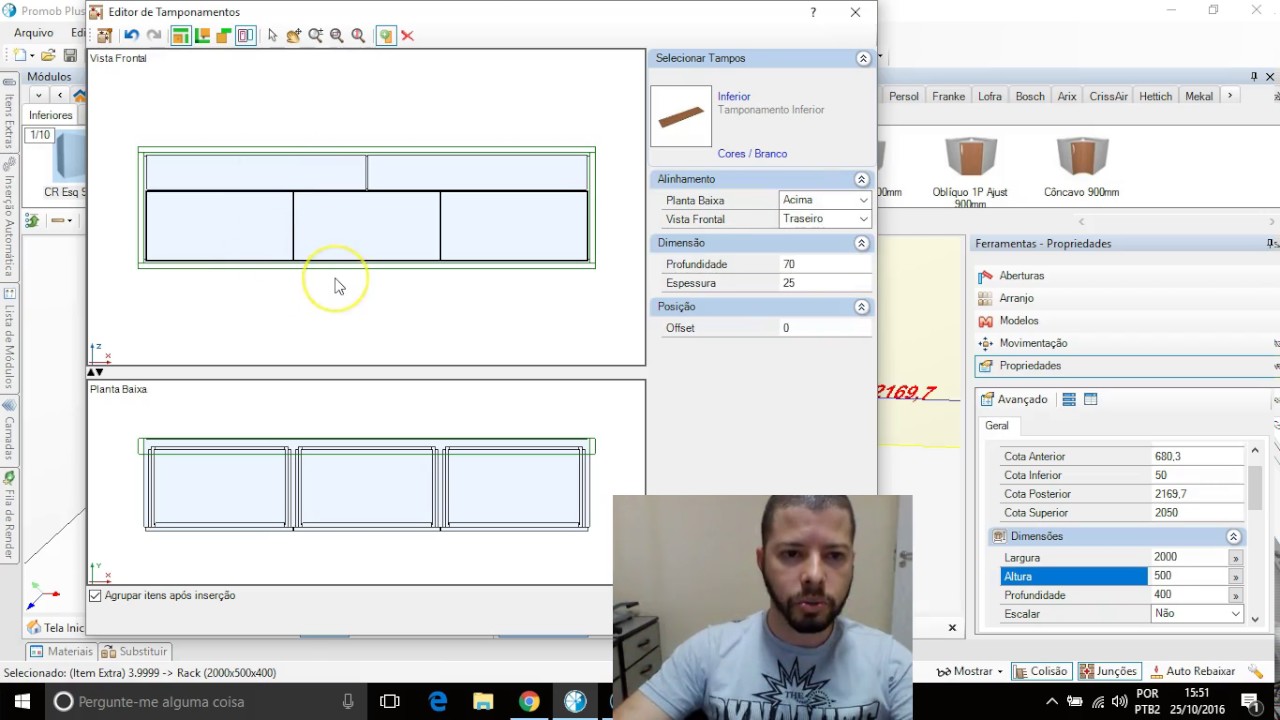
Task: Open the Materiais tab at bottom
Action: (61, 651)
